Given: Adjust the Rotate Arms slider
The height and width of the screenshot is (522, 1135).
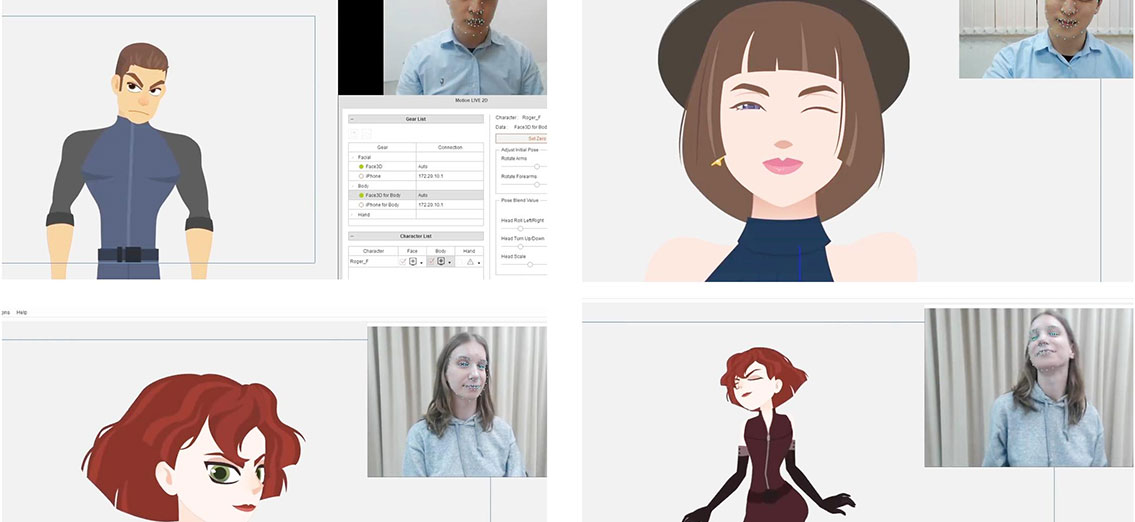Looking at the screenshot, I should (x=536, y=167).
